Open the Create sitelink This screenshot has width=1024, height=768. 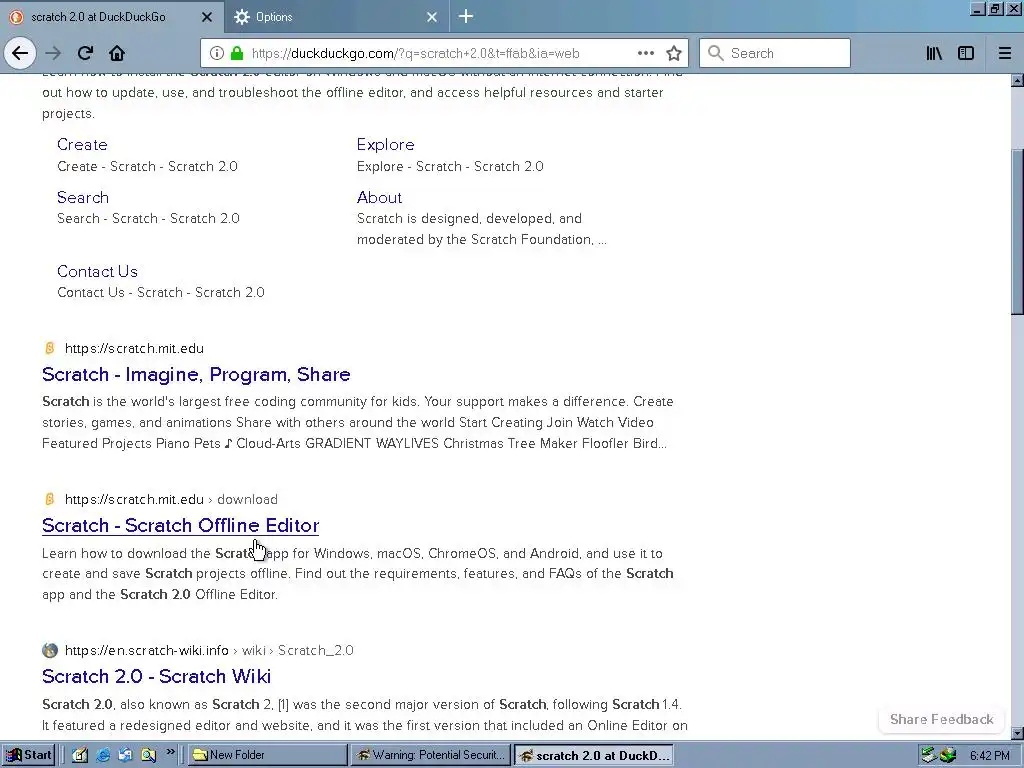coord(82,144)
